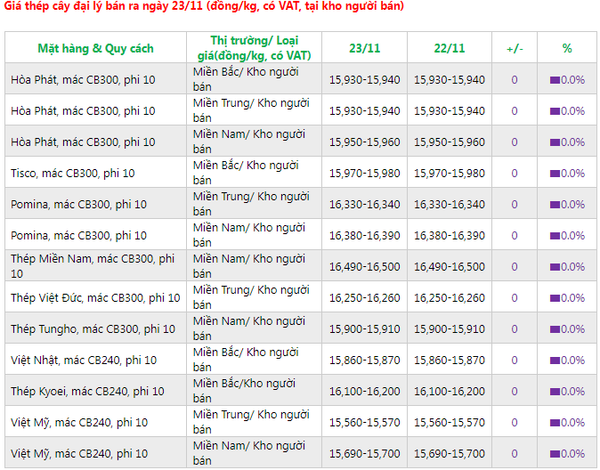Image resolution: width=600 pixels, height=470 pixels.
Task: Click 22/11 price 16,490-16,500 in Thép Miền Nam row
Action: (450, 267)
